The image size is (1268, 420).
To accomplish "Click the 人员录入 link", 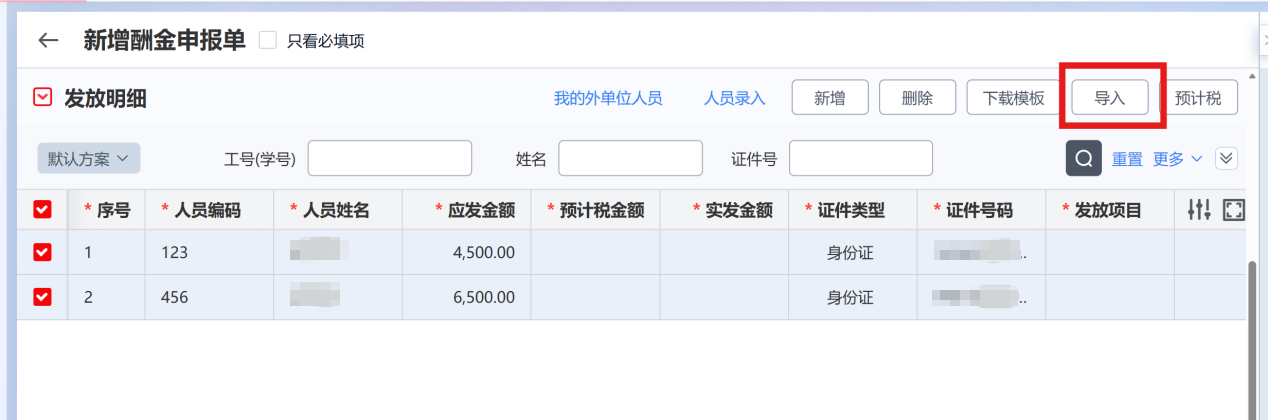I will (x=734, y=98).
